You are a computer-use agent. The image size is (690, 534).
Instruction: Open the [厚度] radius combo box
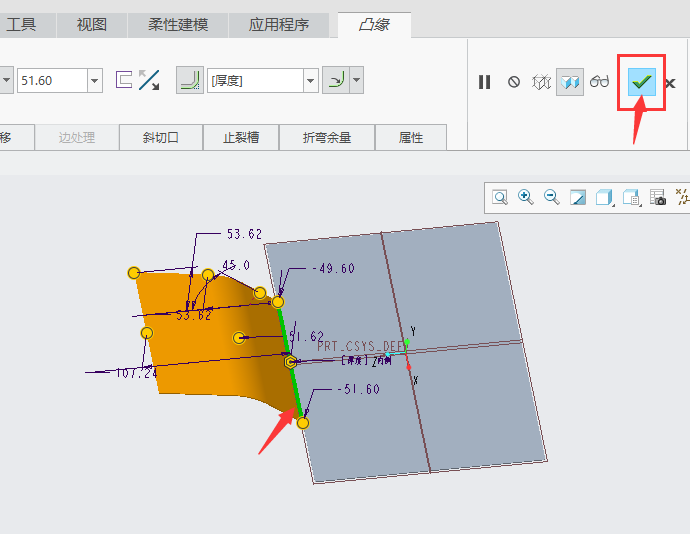255,81
